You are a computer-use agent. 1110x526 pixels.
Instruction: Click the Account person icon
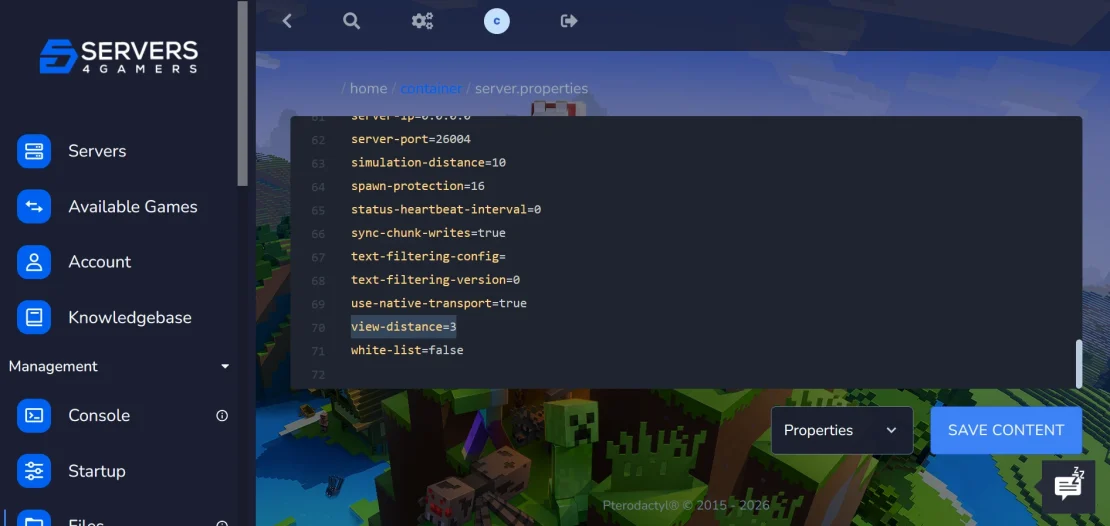(x=34, y=262)
